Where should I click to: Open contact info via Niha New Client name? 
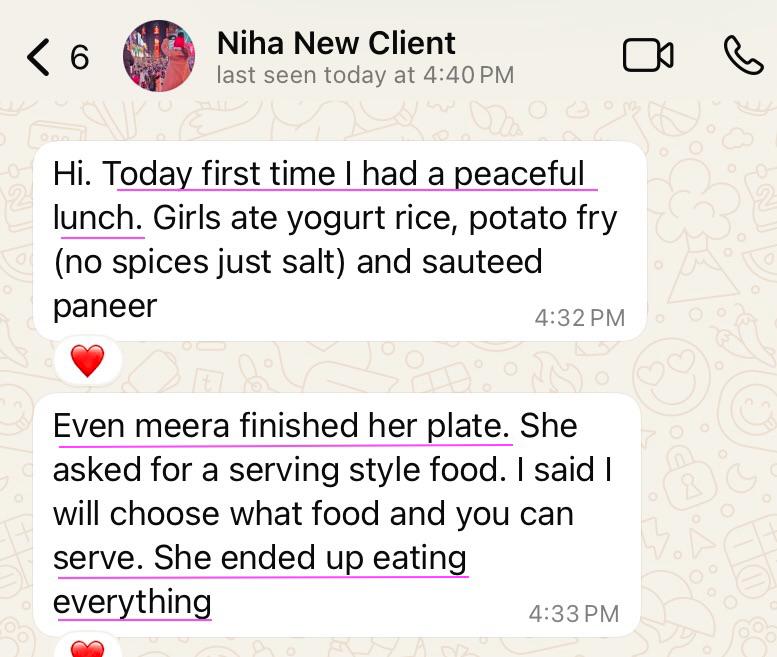point(336,43)
